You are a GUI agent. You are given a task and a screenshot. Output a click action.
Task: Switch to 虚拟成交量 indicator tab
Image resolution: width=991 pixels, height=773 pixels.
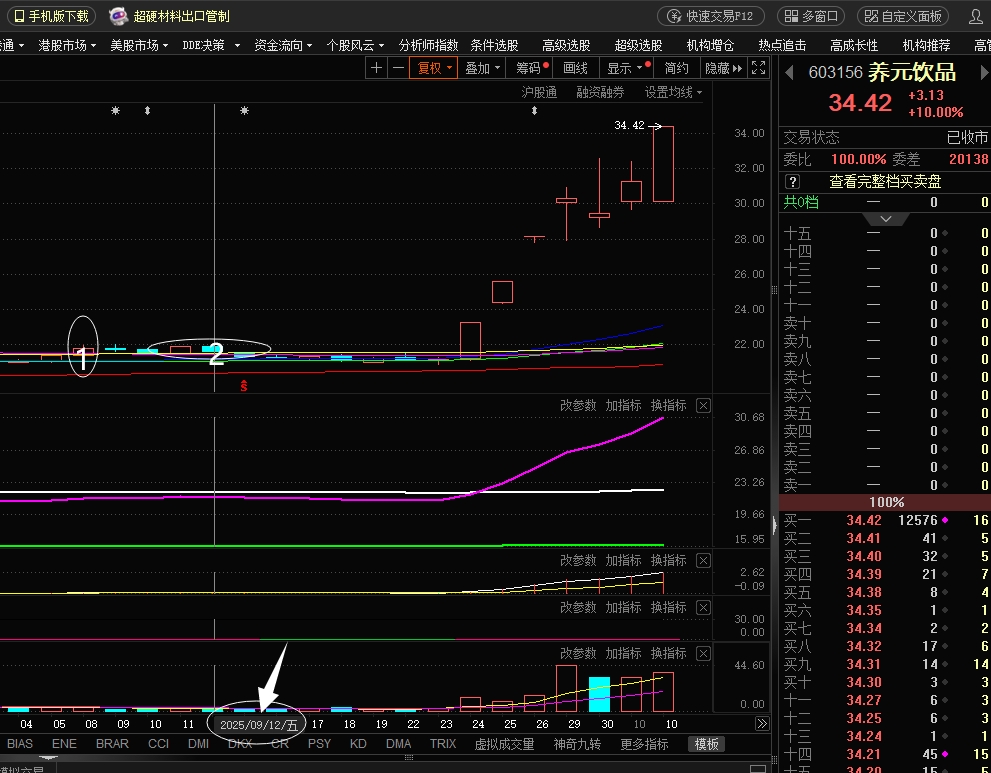point(504,744)
